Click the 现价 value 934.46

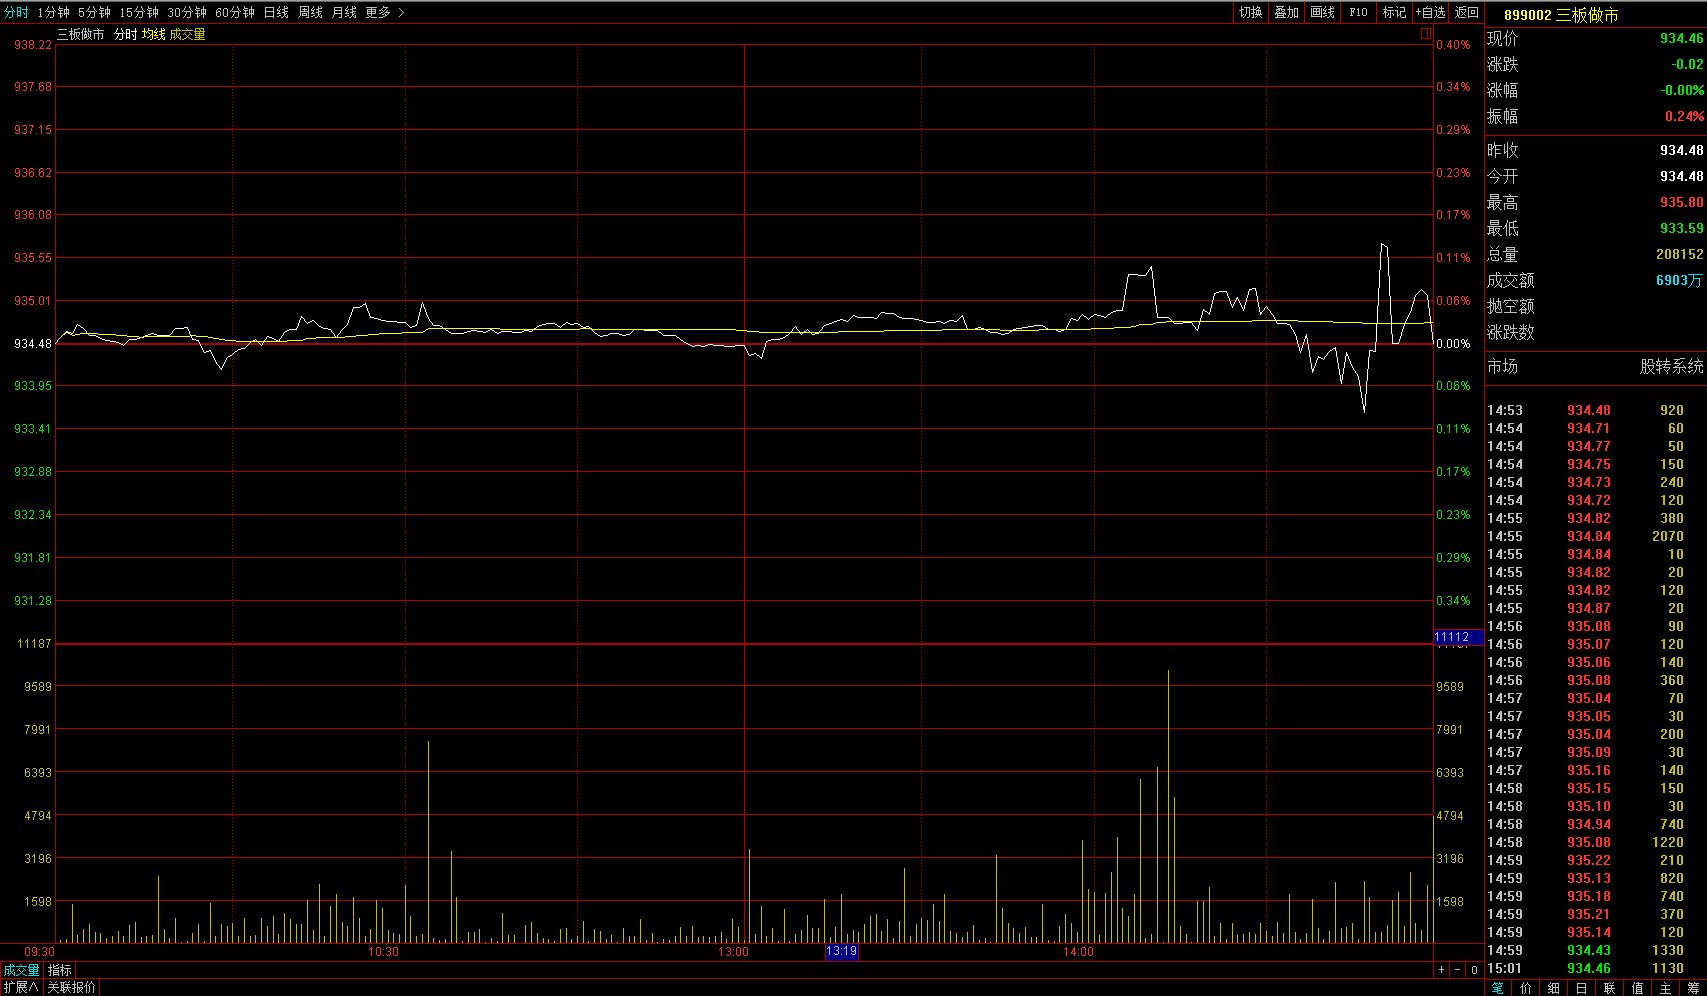coord(1681,38)
